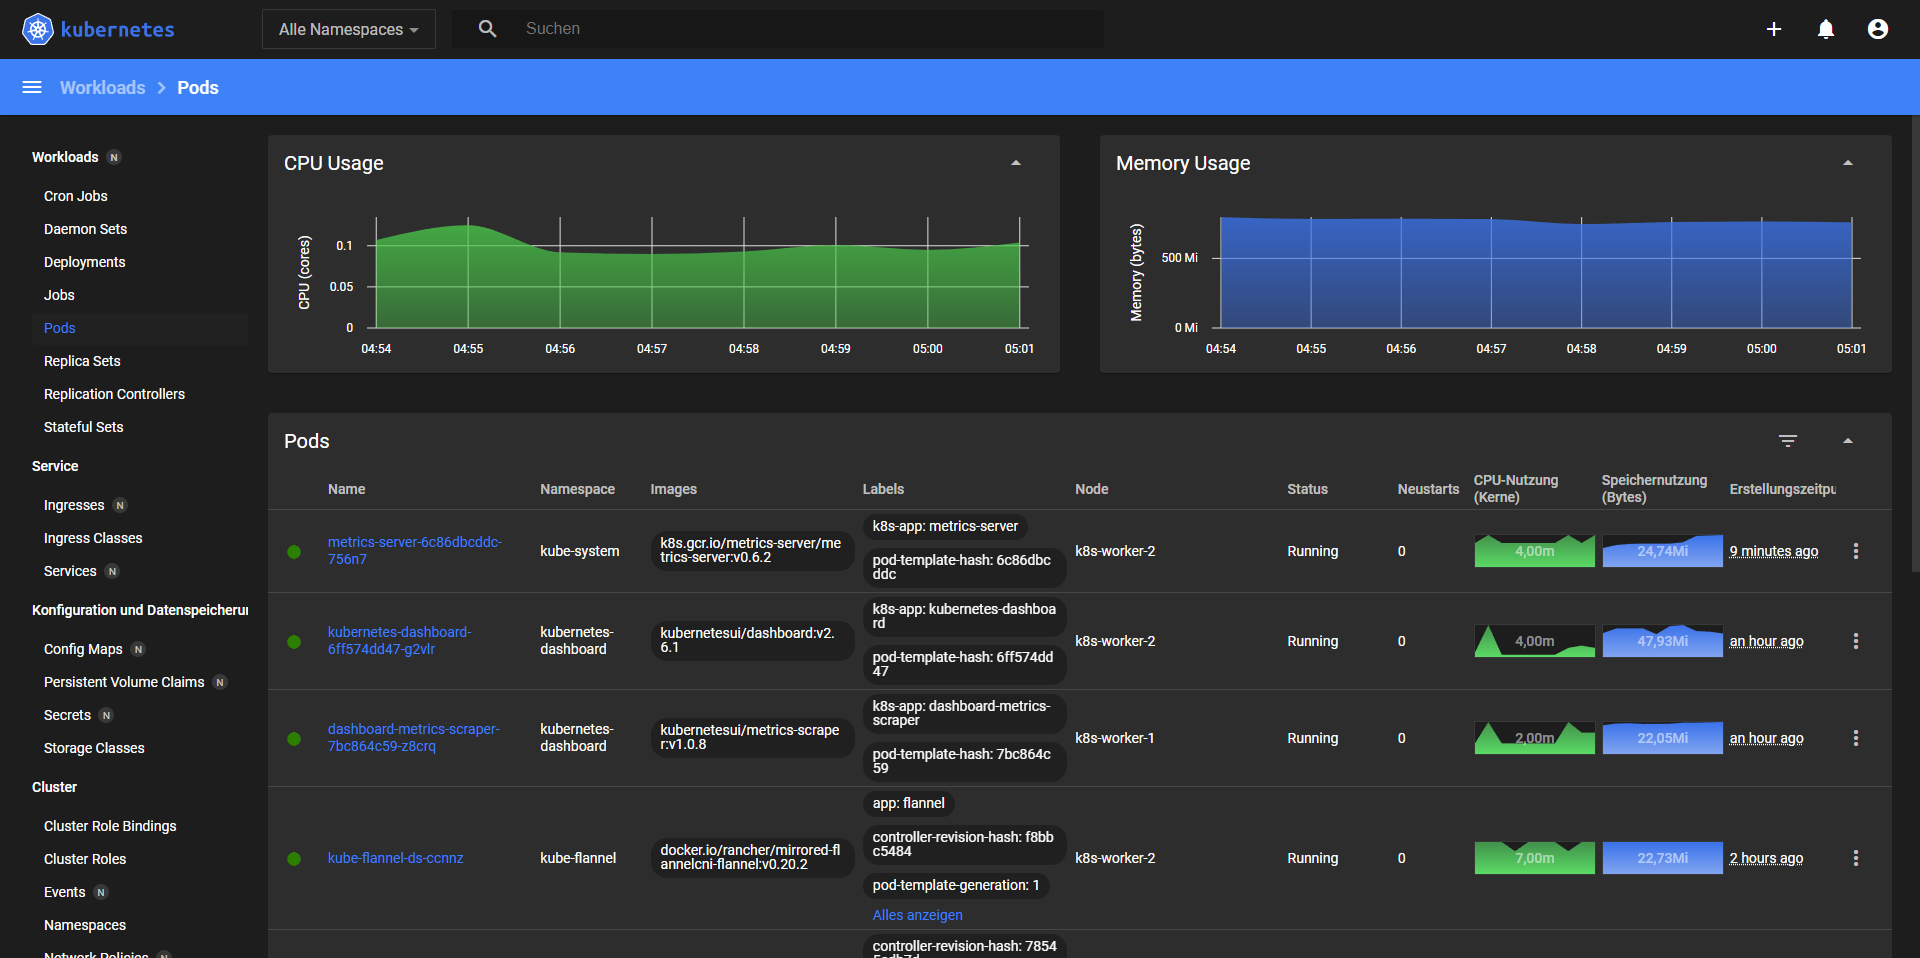The height and width of the screenshot is (958, 1920).
Task: Open the Alle Namespaces dropdown
Action: coord(349,29)
